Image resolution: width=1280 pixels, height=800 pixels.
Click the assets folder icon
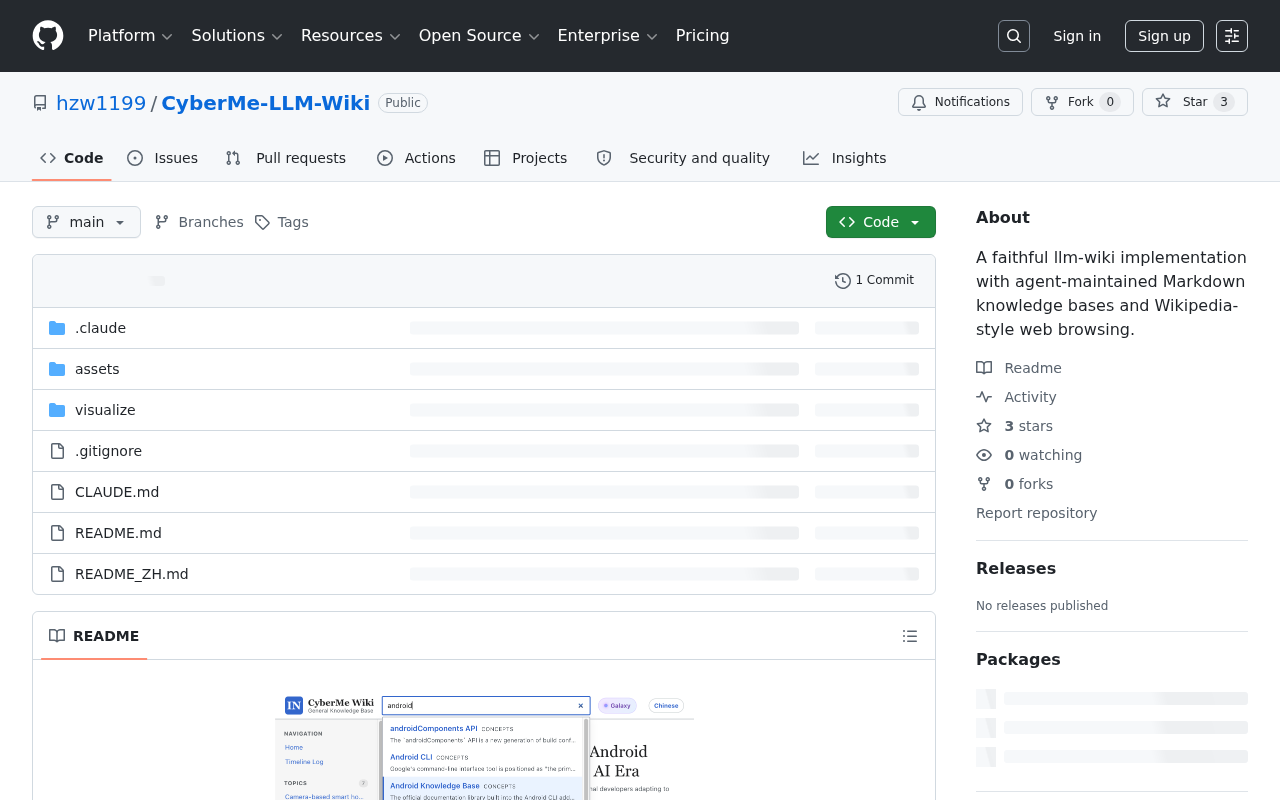coord(57,369)
